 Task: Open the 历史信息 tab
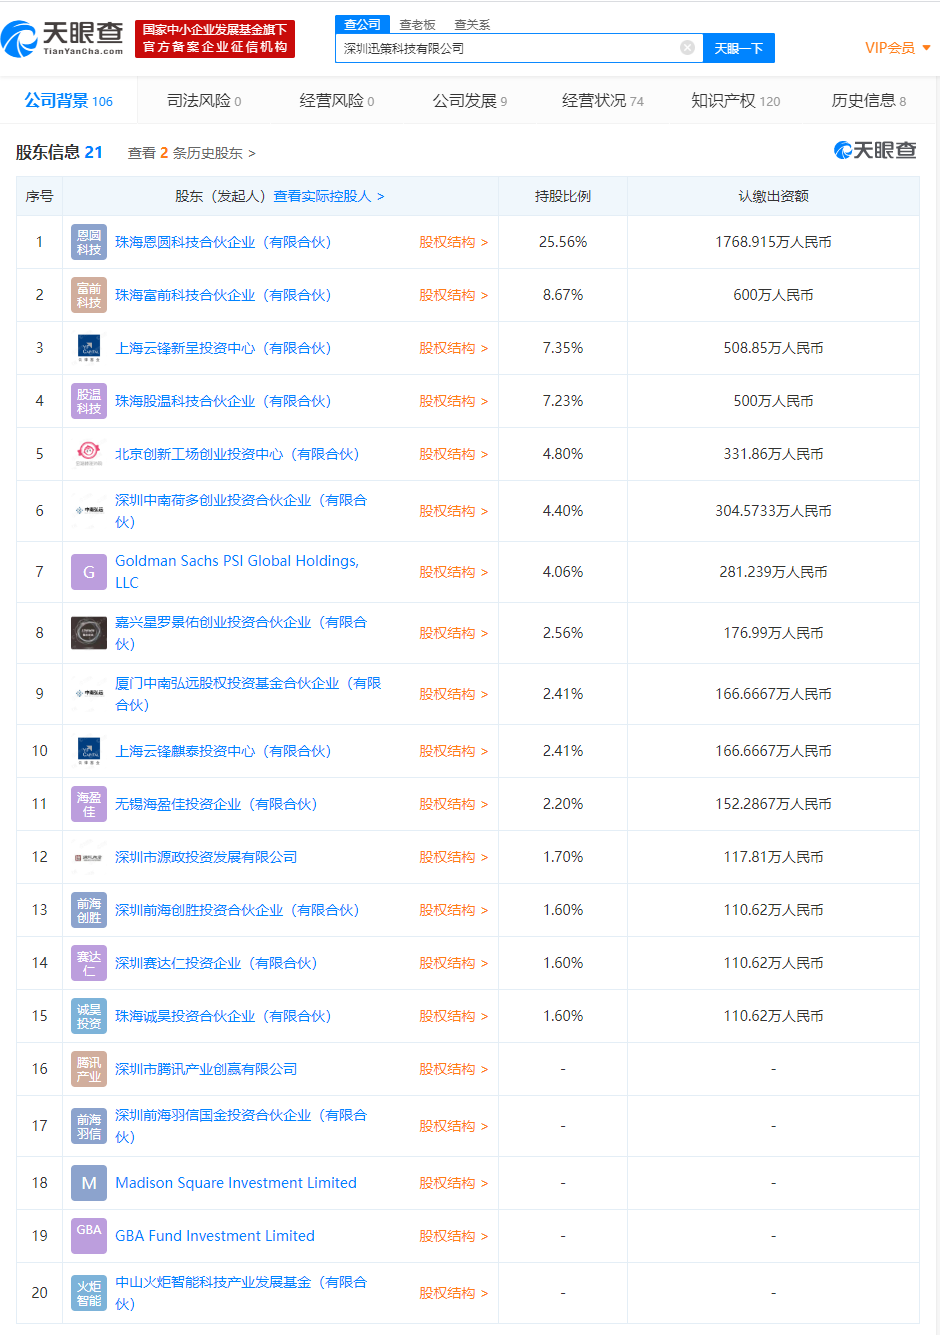pos(869,101)
